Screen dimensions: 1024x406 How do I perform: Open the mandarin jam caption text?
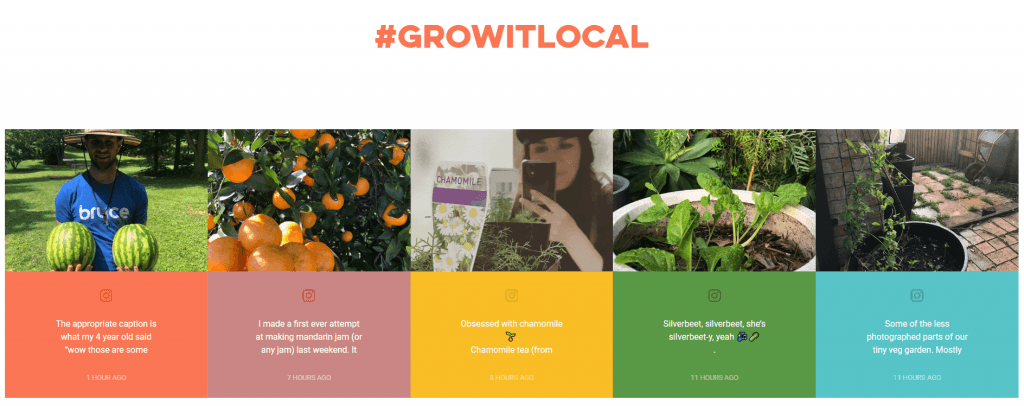(x=309, y=337)
